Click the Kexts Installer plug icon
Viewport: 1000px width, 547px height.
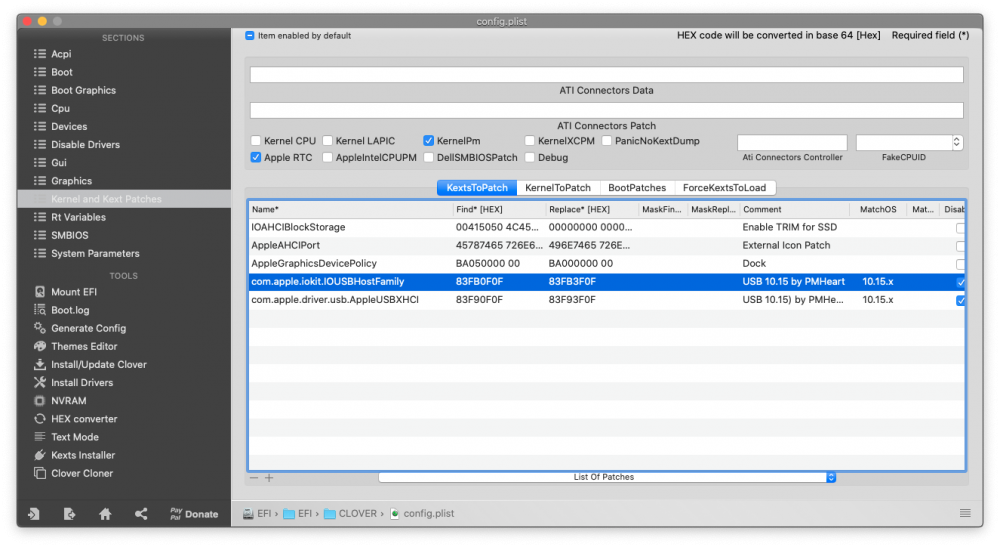pyautogui.click(x=40, y=455)
